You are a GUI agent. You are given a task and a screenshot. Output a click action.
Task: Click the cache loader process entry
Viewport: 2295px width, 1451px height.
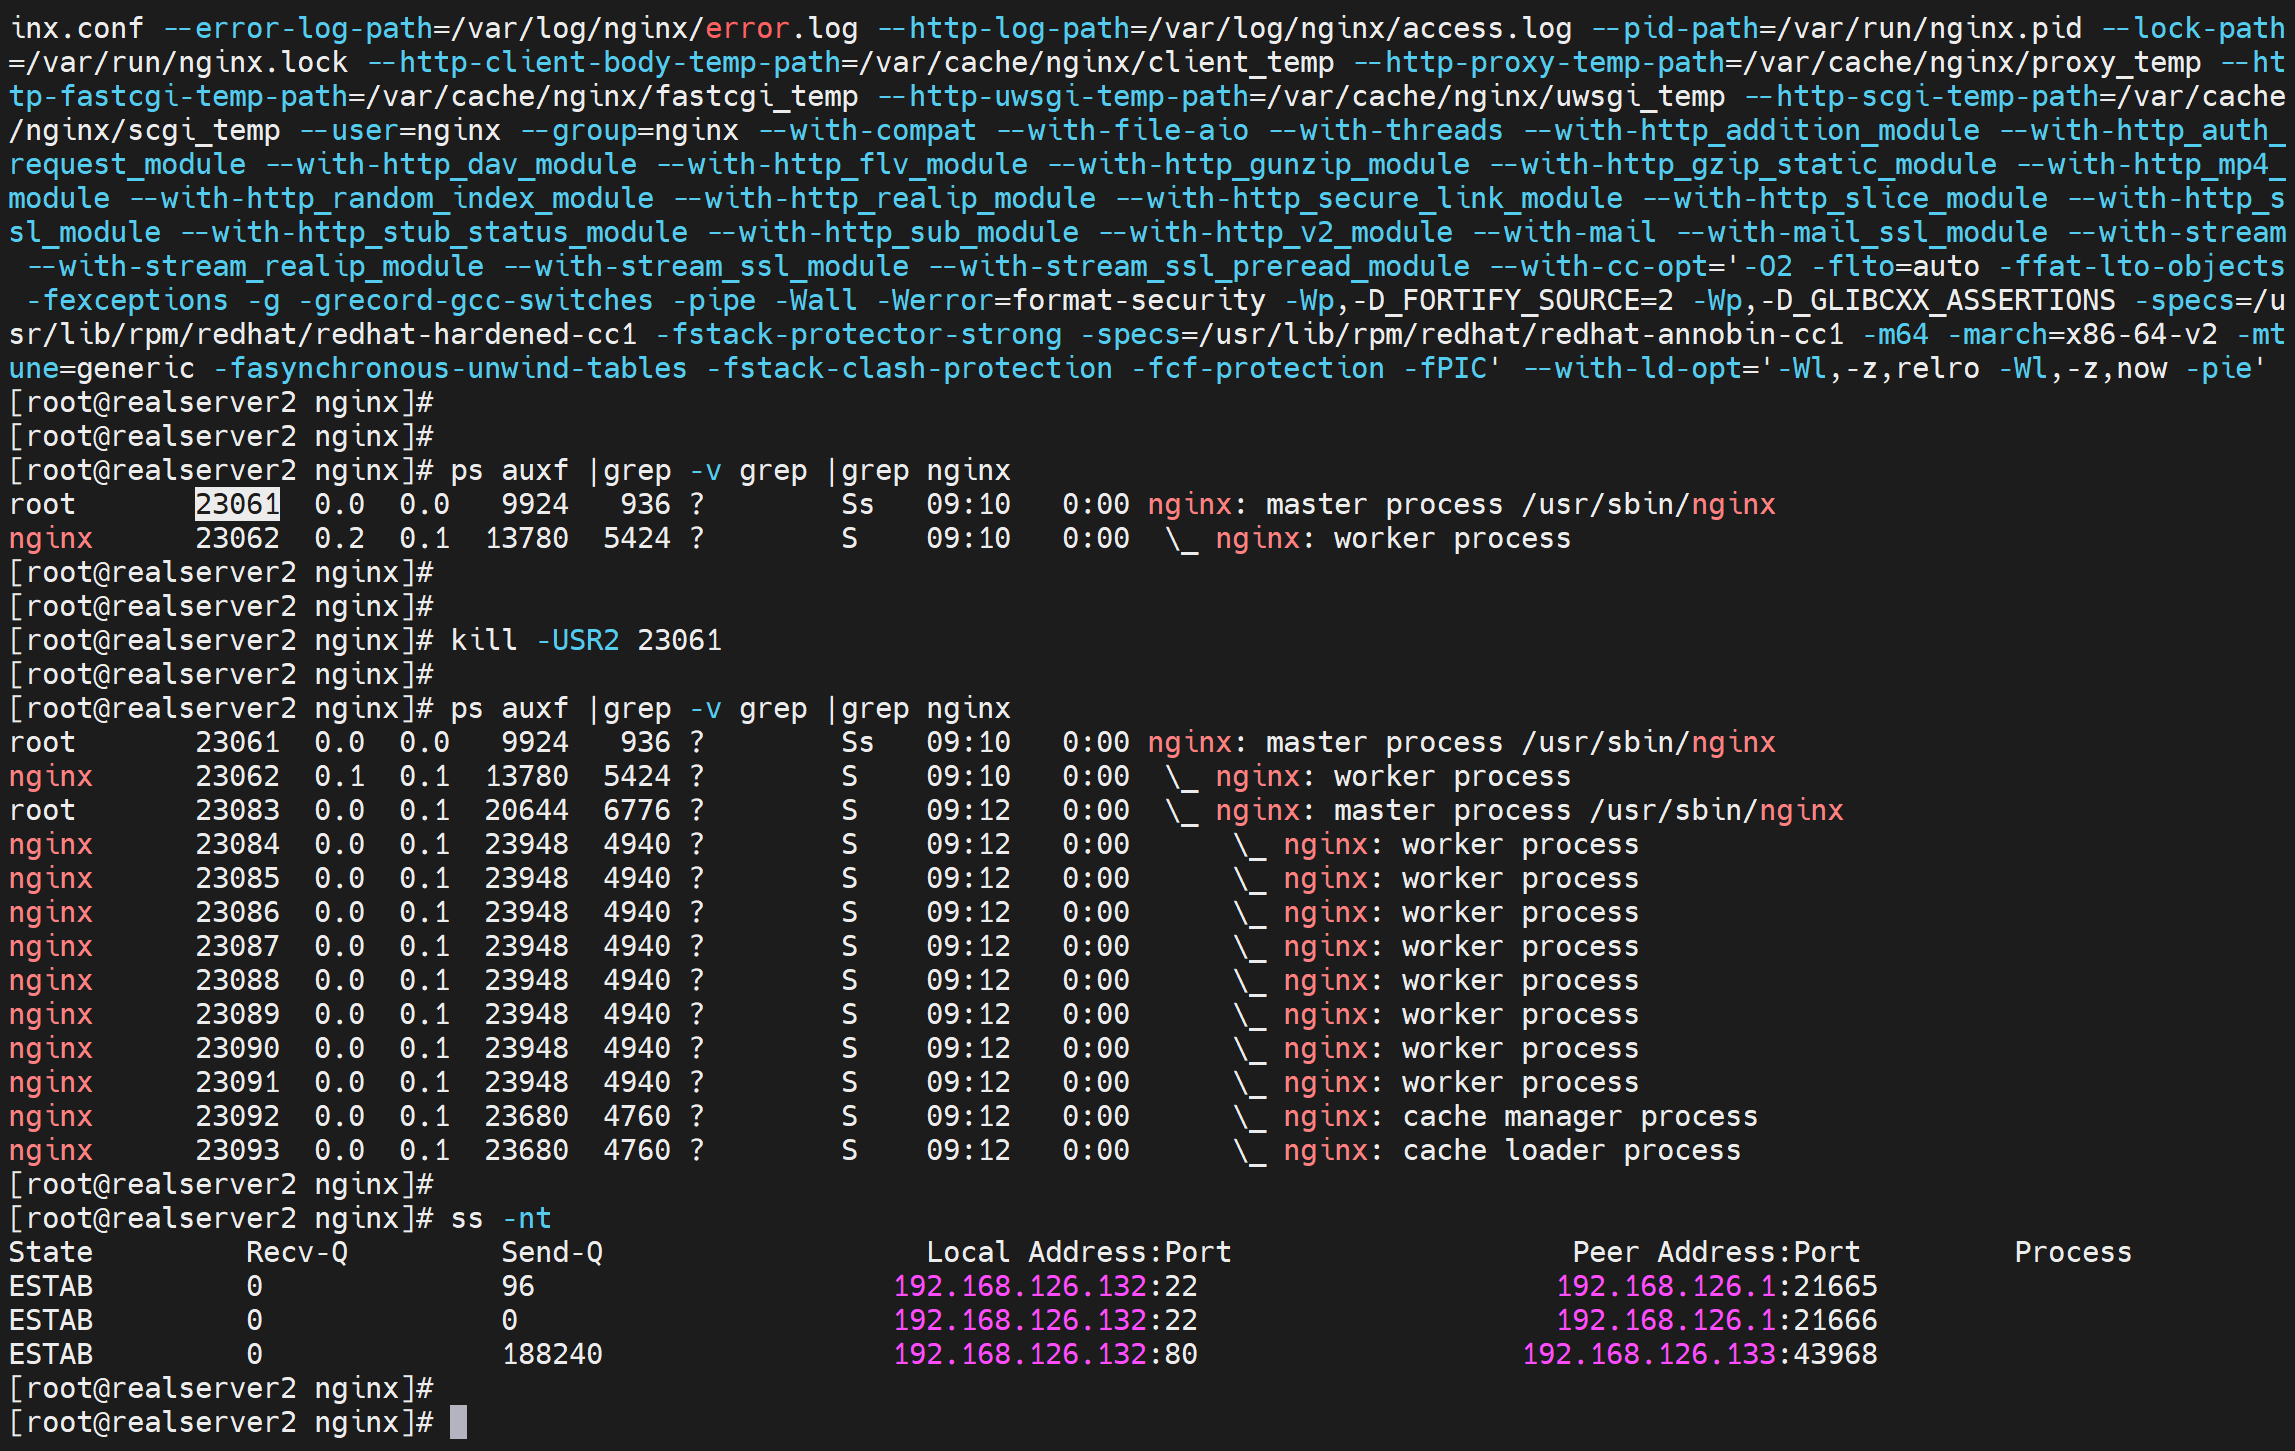pyautogui.click(x=1571, y=1150)
